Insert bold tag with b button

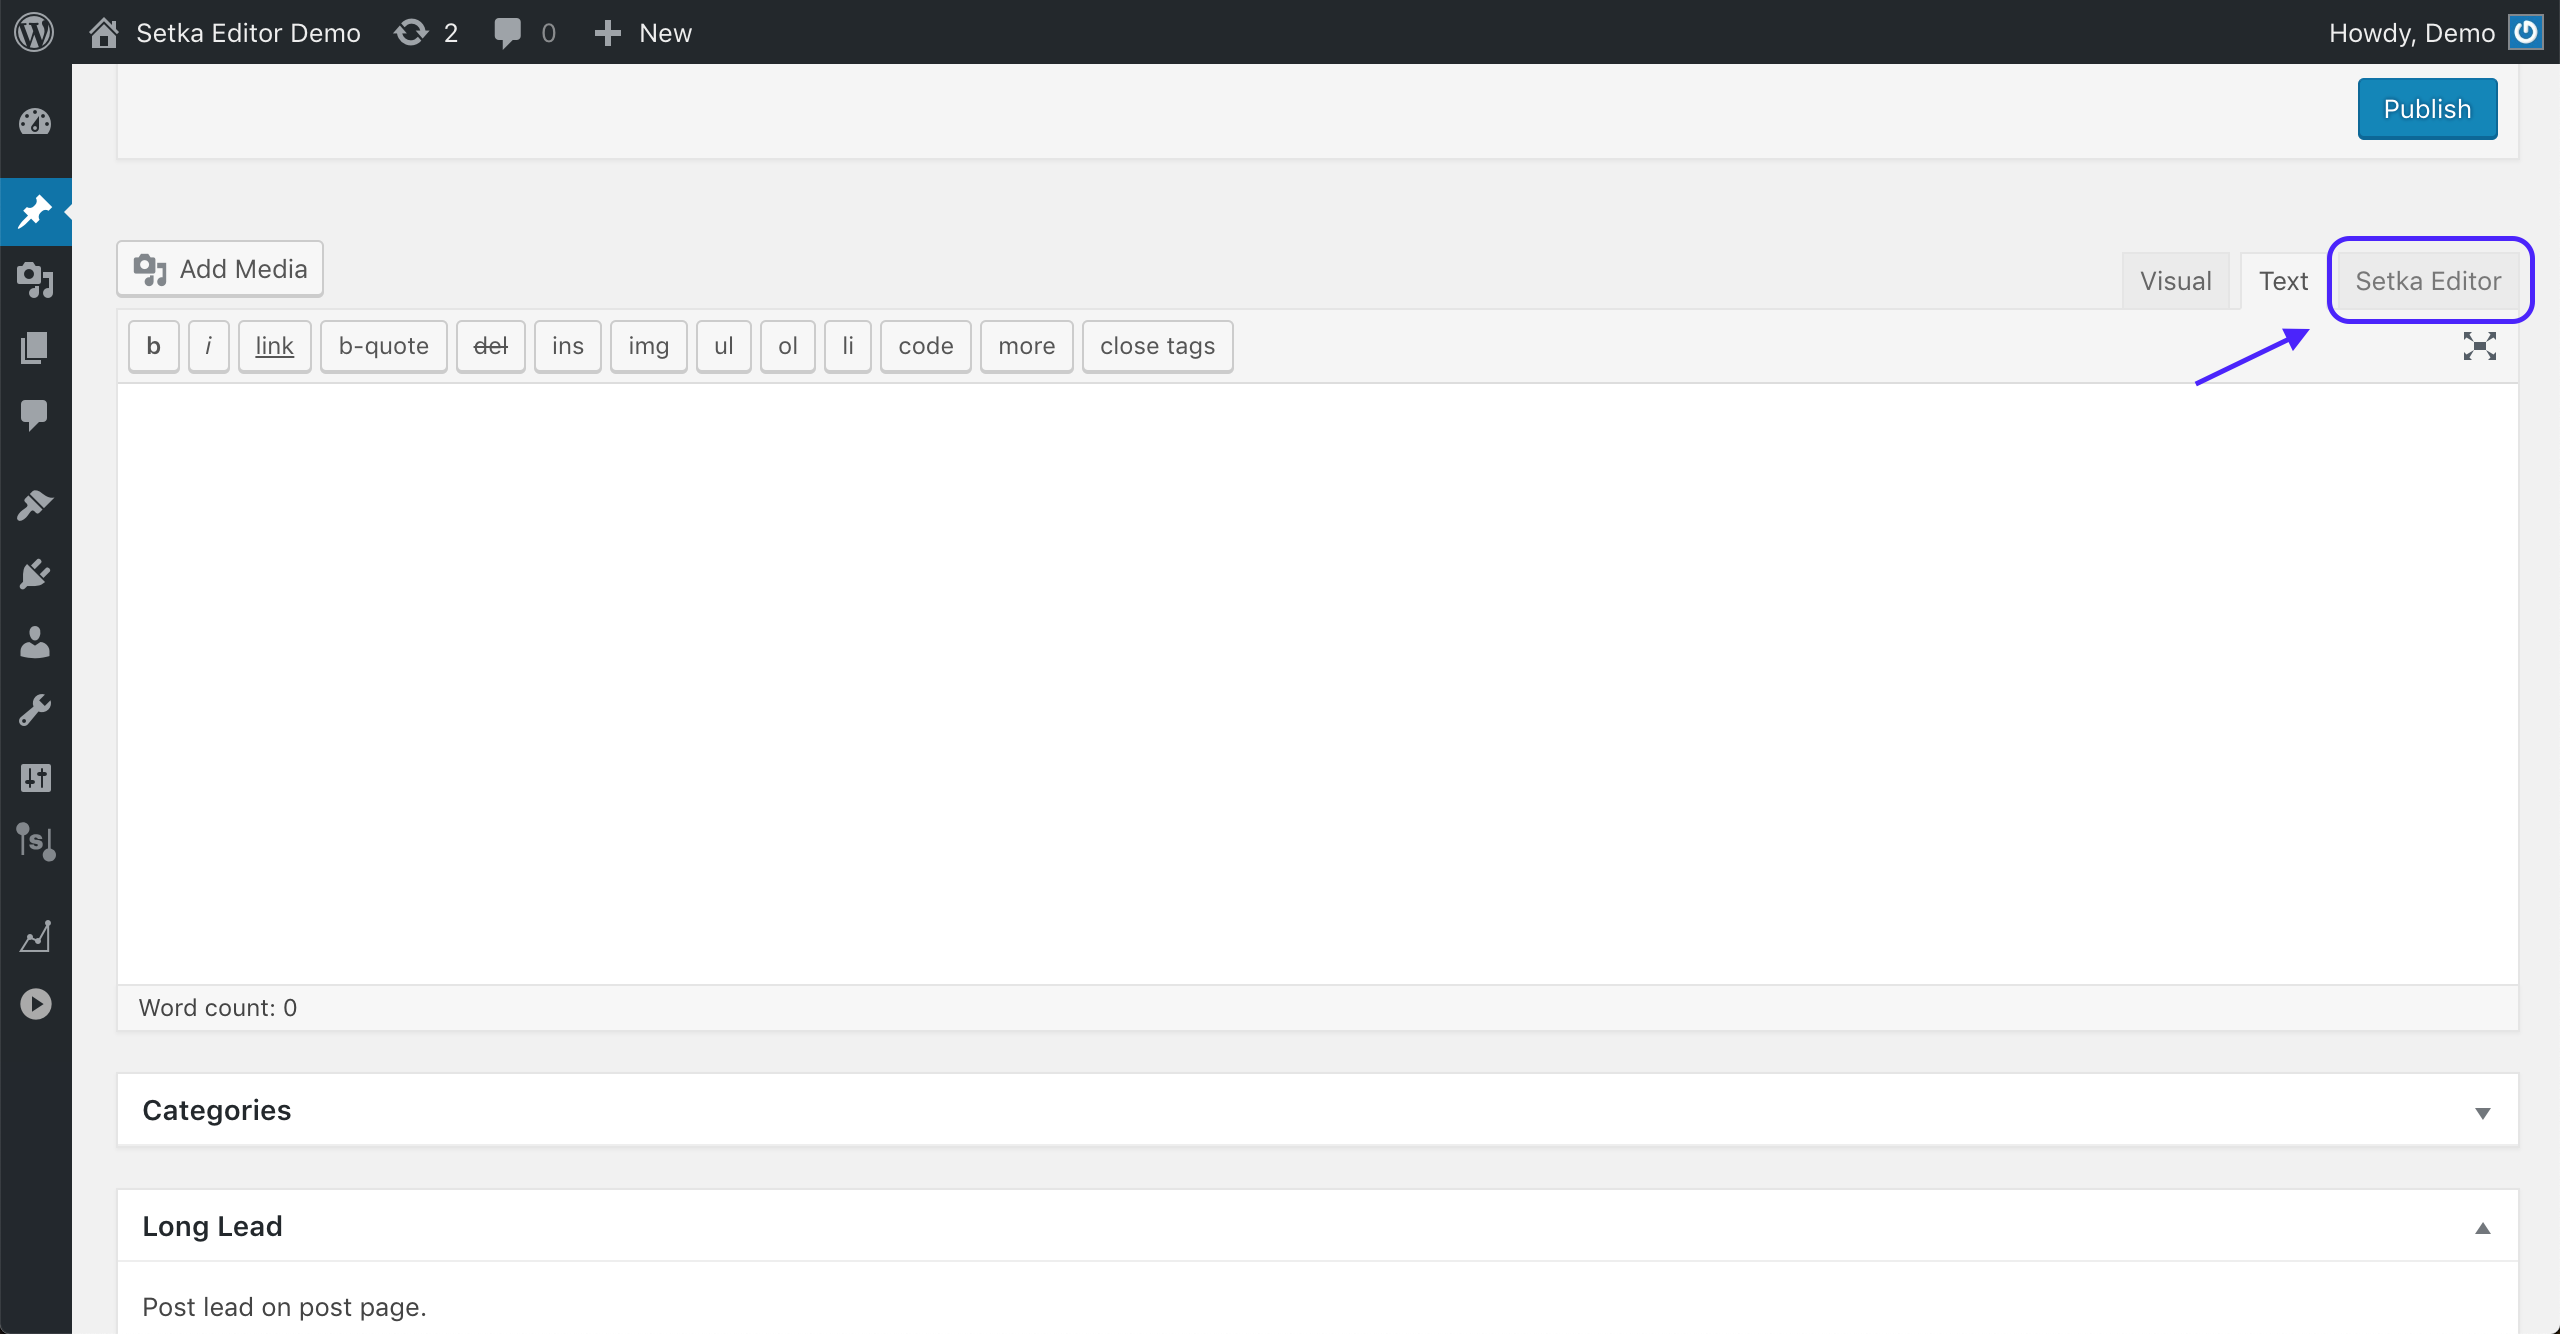click(153, 346)
